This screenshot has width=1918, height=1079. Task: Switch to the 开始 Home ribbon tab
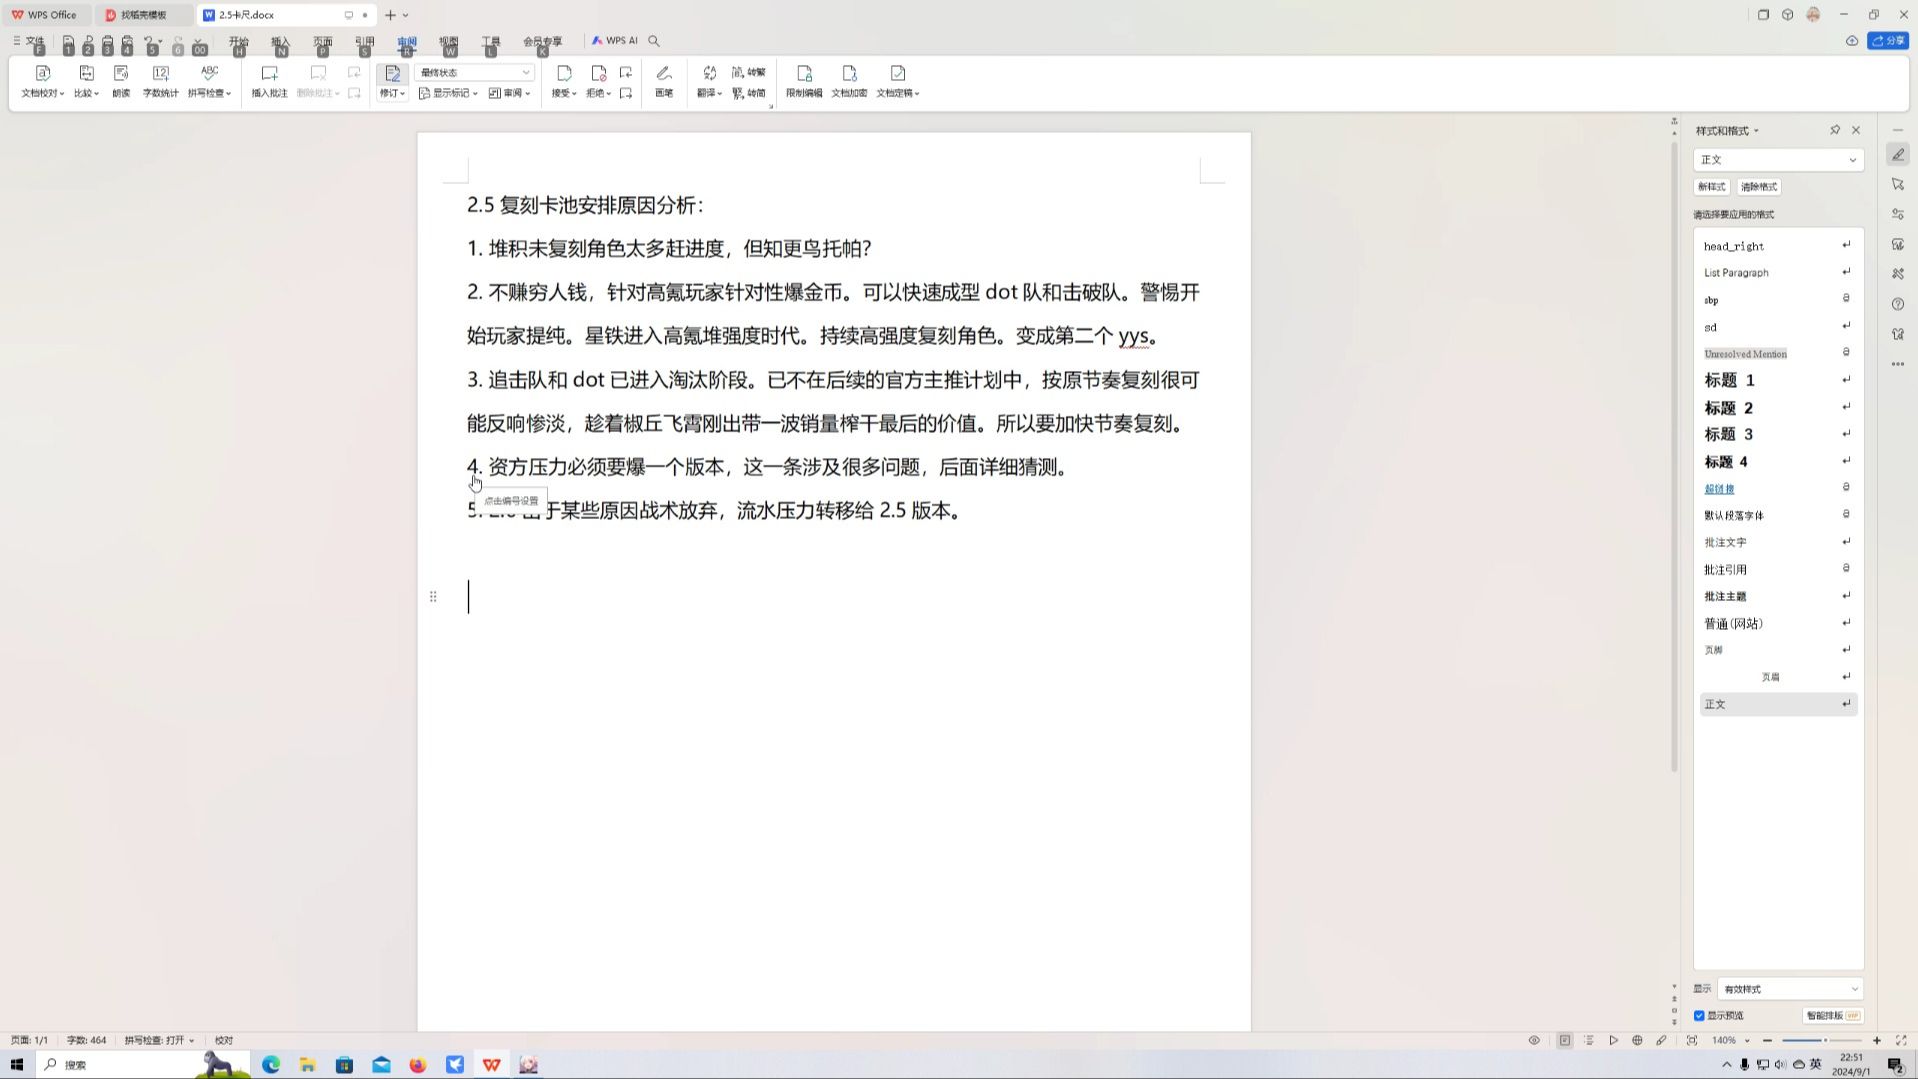pos(238,41)
